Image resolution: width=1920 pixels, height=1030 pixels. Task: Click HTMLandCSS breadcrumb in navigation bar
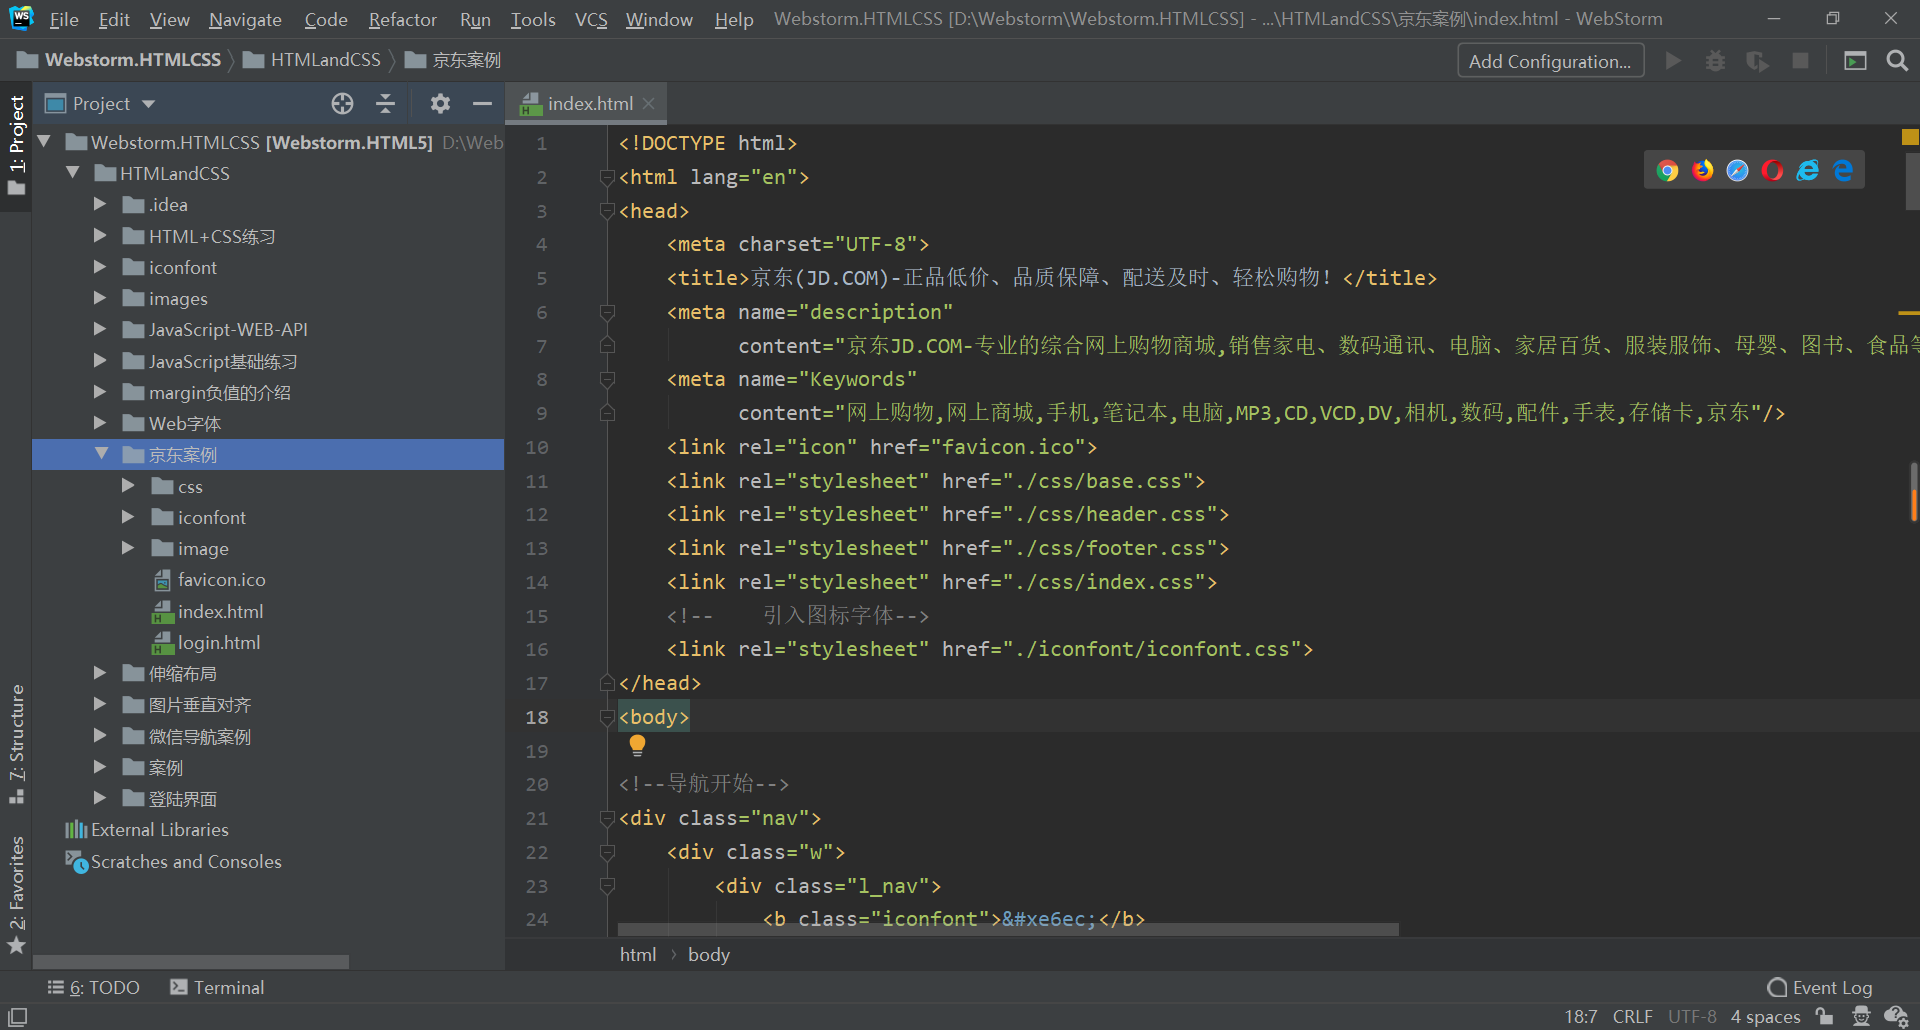point(313,60)
